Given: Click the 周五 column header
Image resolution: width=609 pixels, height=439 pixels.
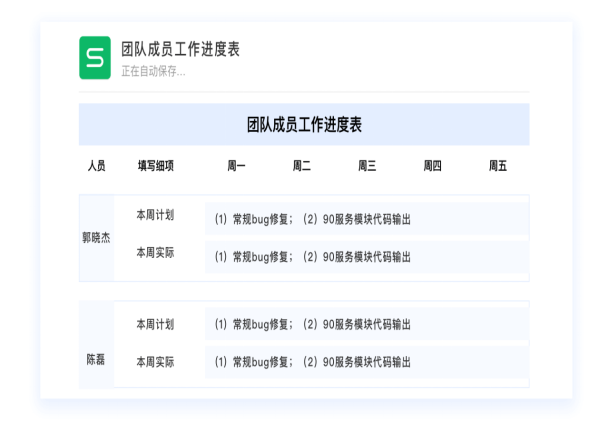Looking at the screenshot, I should [497, 166].
